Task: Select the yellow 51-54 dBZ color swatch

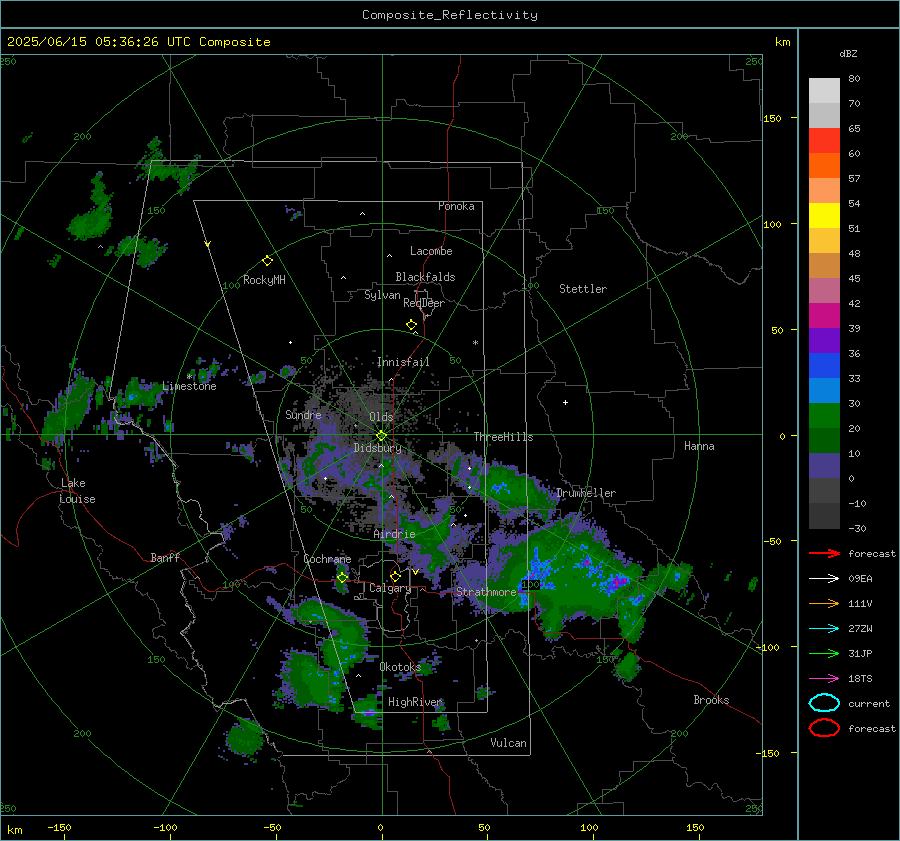Action: coord(824,216)
